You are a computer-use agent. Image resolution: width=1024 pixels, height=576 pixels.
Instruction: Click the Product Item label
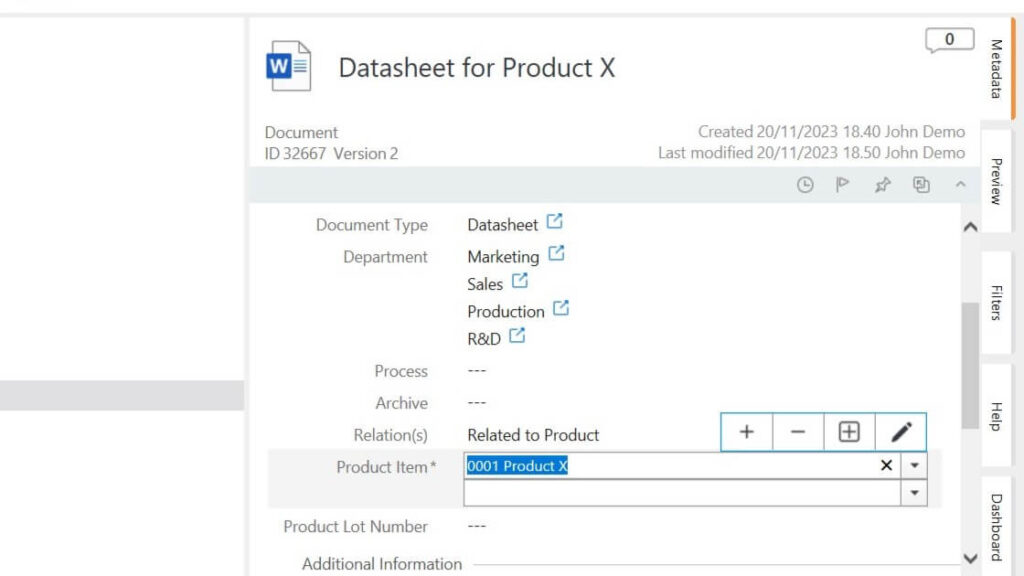pyautogui.click(x=386, y=467)
